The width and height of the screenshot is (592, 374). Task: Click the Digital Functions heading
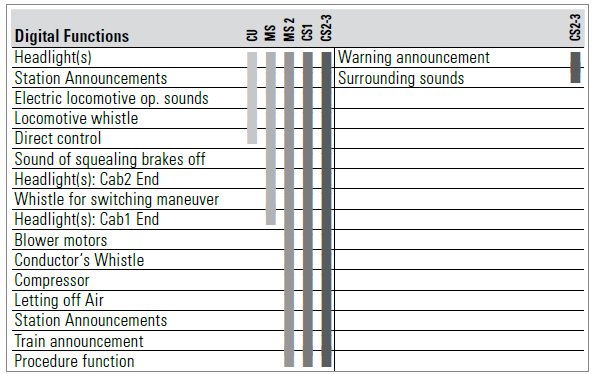click(x=72, y=36)
